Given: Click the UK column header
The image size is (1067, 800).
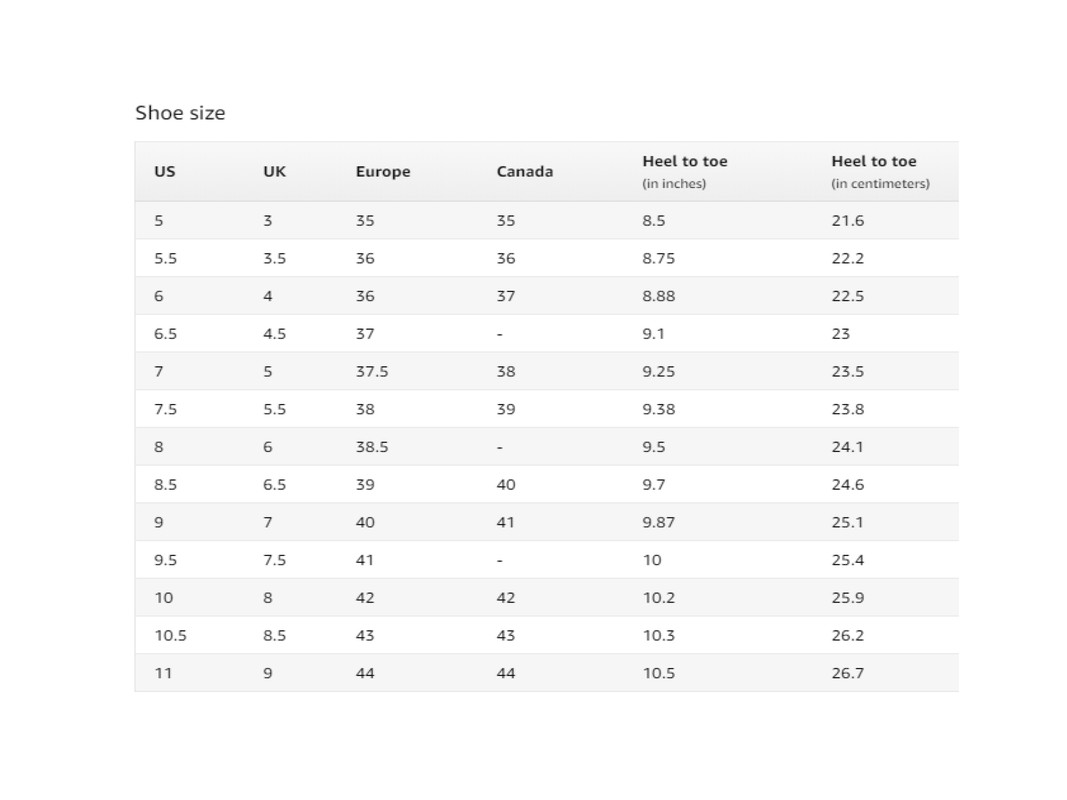Looking at the screenshot, I should tap(274, 171).
